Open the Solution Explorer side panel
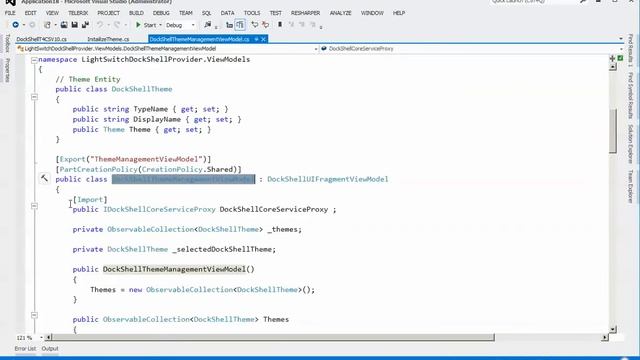 [x=631, y=144]
